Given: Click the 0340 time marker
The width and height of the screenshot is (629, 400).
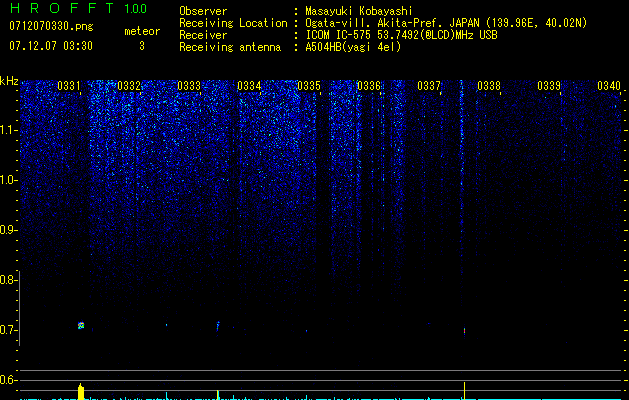Looking at the screenshot, I should tap(609, 86).
